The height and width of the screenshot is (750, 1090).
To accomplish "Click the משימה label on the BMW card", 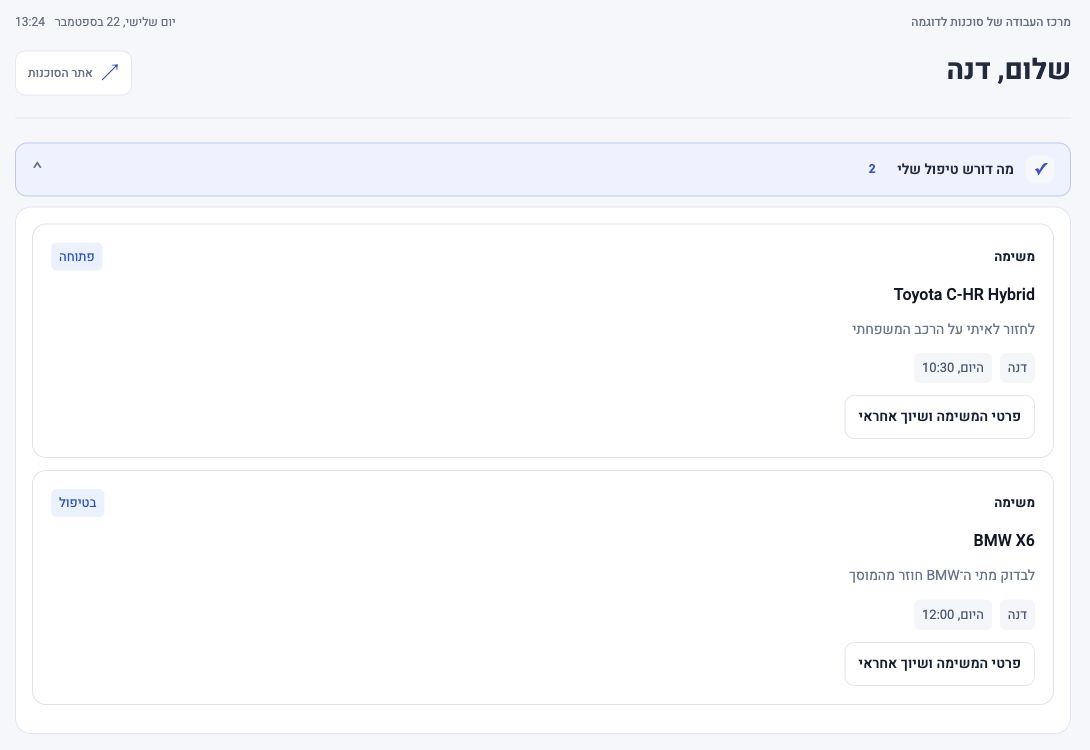I will click(1014, 503).
